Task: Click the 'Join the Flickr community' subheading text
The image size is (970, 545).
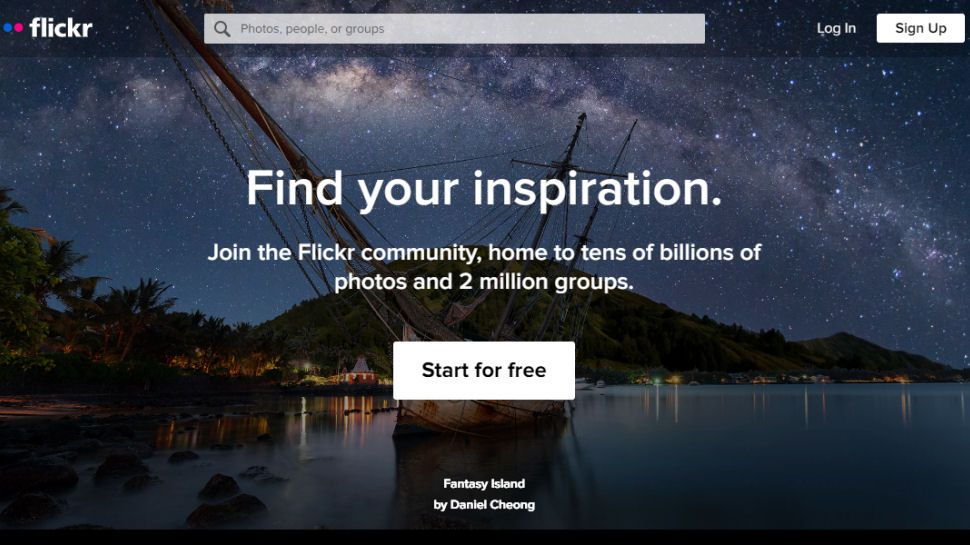Action: click(484, 267)
